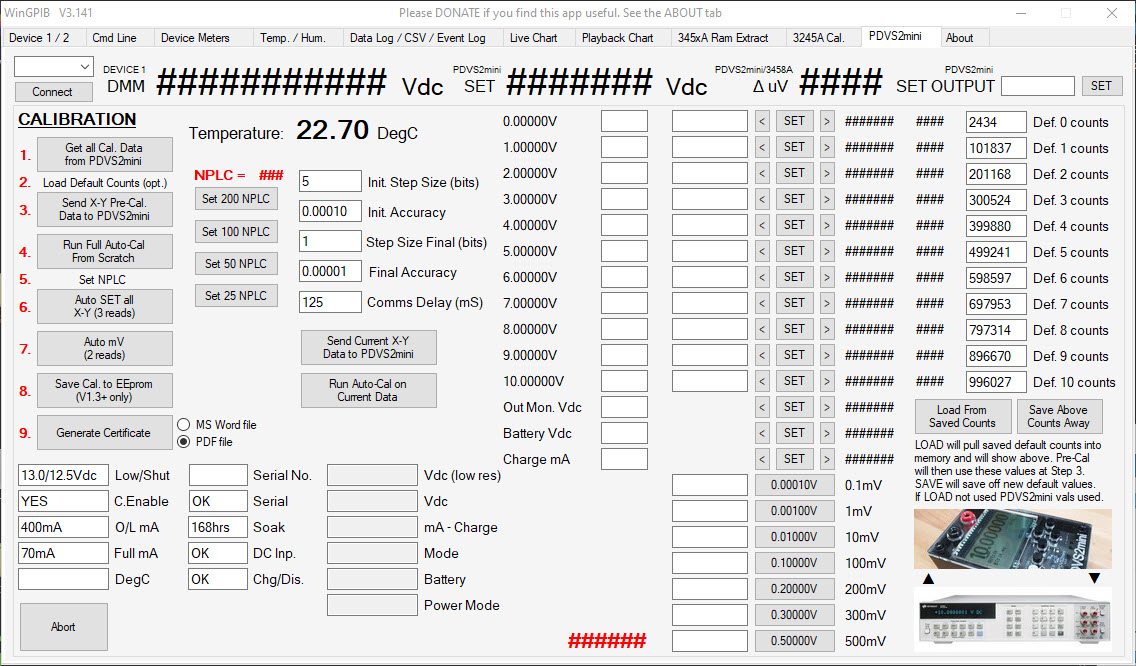Switch to the Live Chart tab
1136x666 pixels.
point(533,38)
